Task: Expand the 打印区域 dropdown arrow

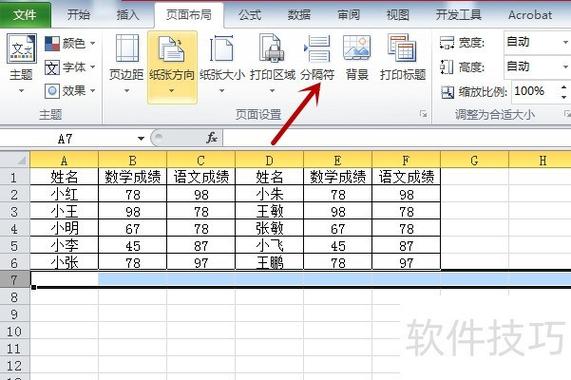Action: click(272, 91)
